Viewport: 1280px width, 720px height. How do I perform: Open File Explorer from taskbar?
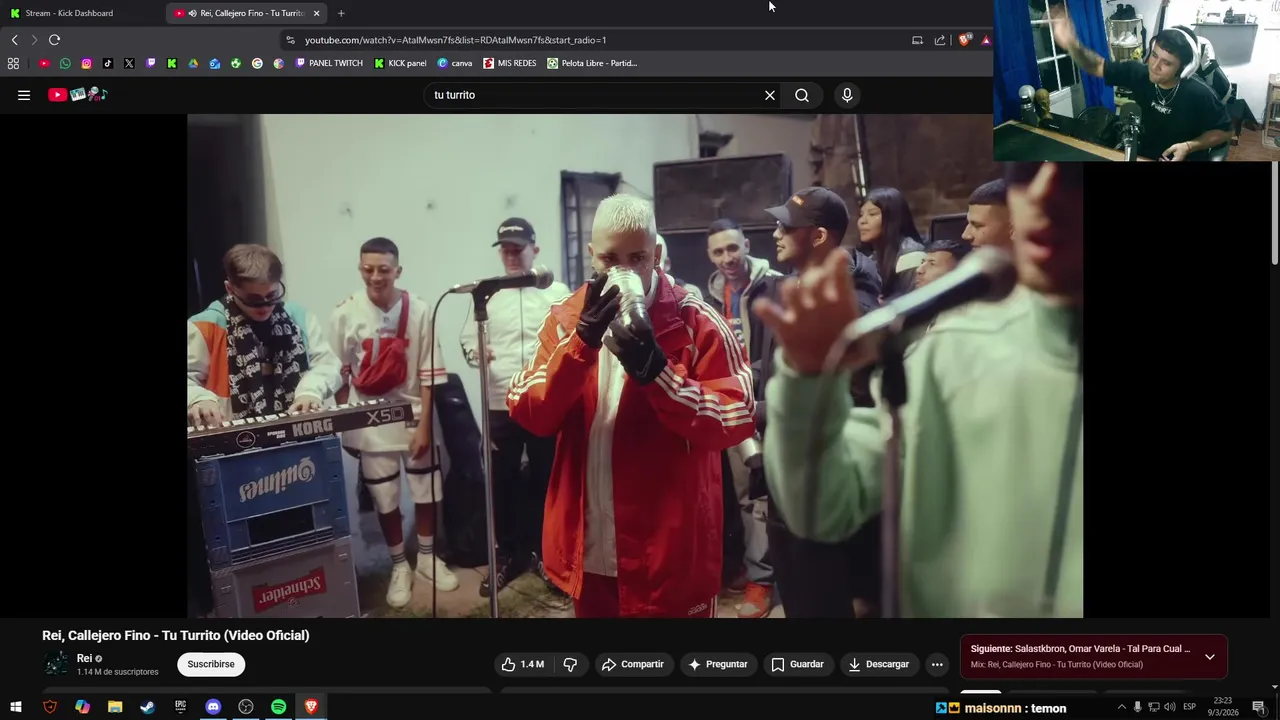(x=115, y=707)
